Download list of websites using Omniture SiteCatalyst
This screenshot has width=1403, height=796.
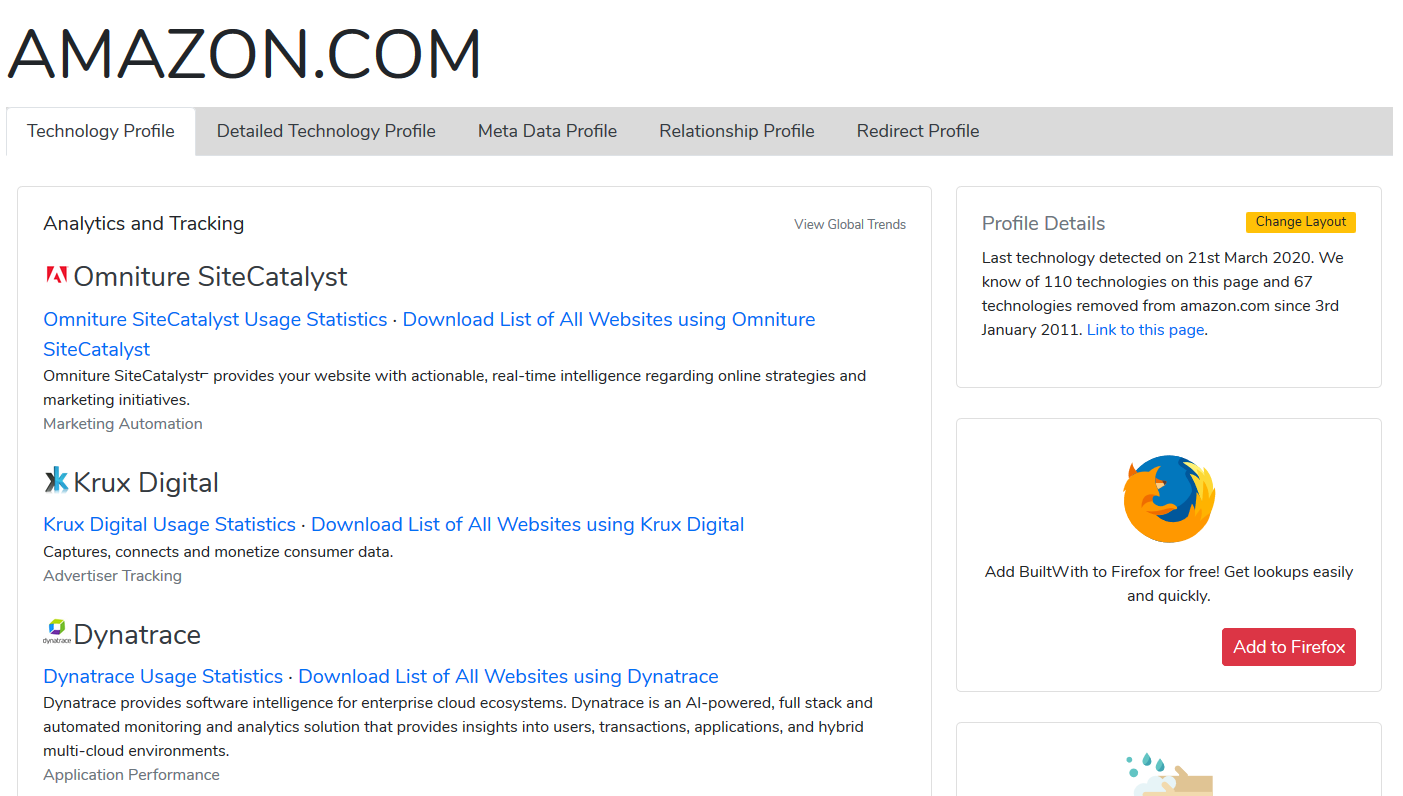pos(429,334)
